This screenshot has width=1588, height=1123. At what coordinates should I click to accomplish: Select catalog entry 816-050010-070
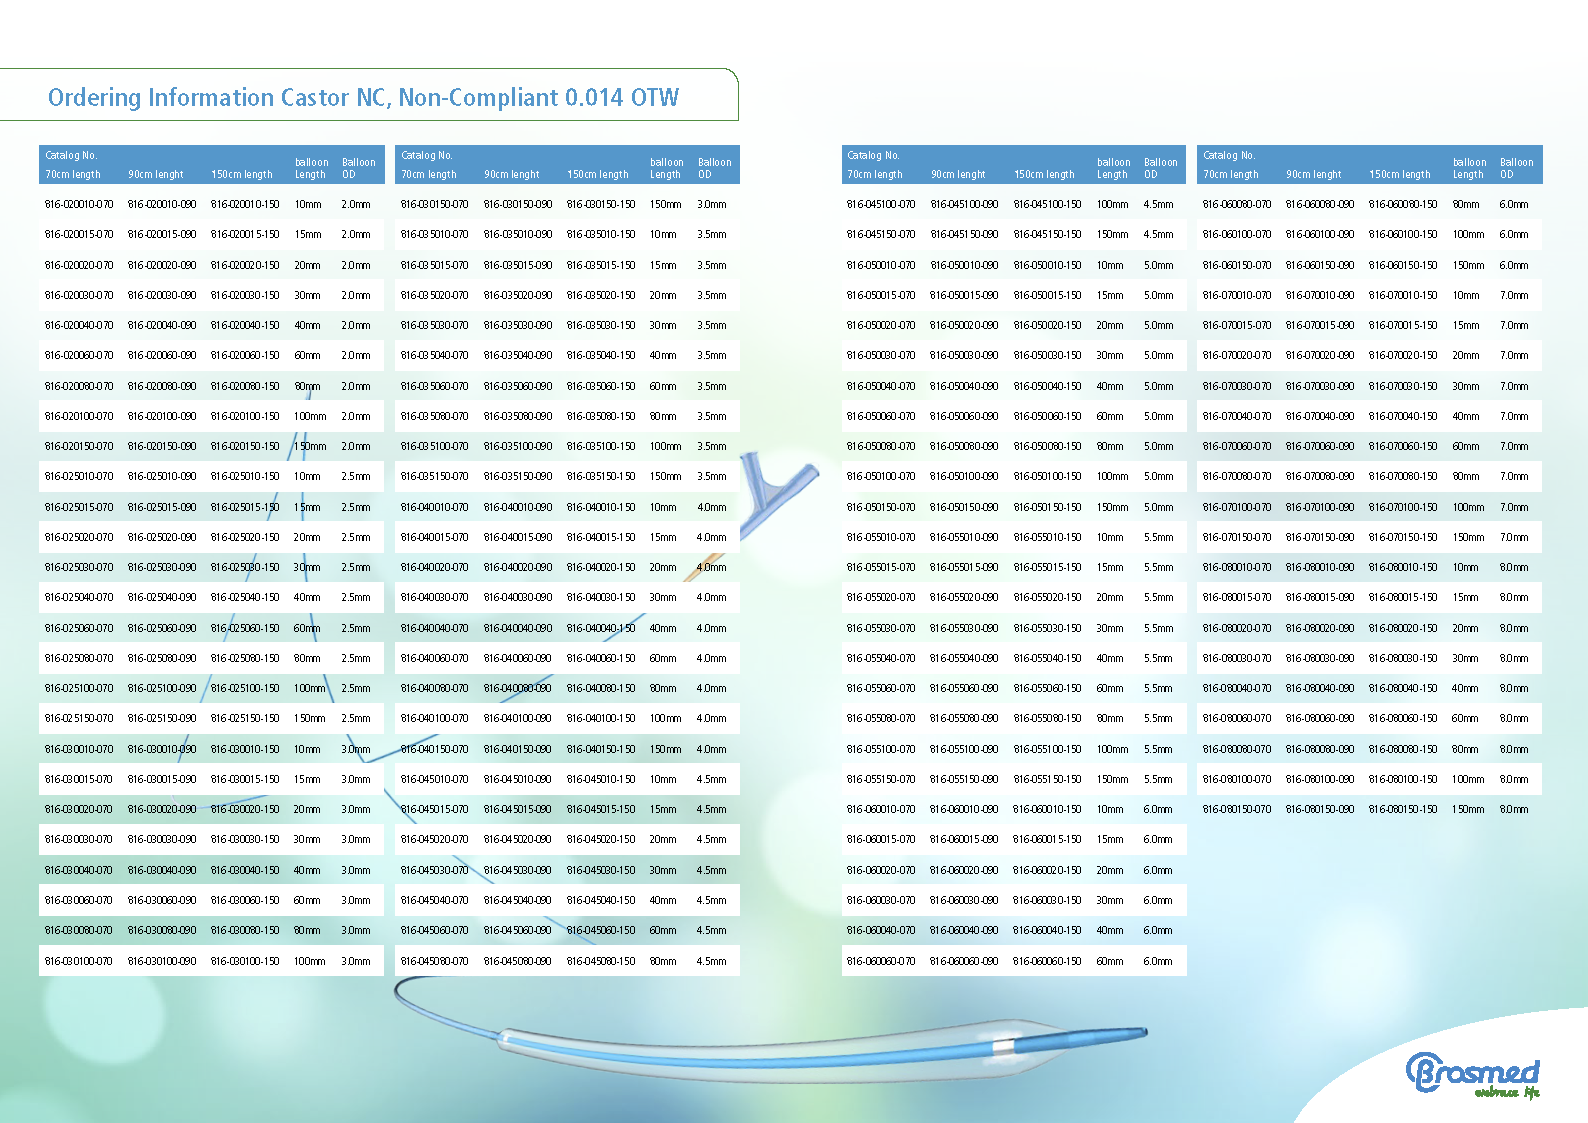tap(881, 265)
